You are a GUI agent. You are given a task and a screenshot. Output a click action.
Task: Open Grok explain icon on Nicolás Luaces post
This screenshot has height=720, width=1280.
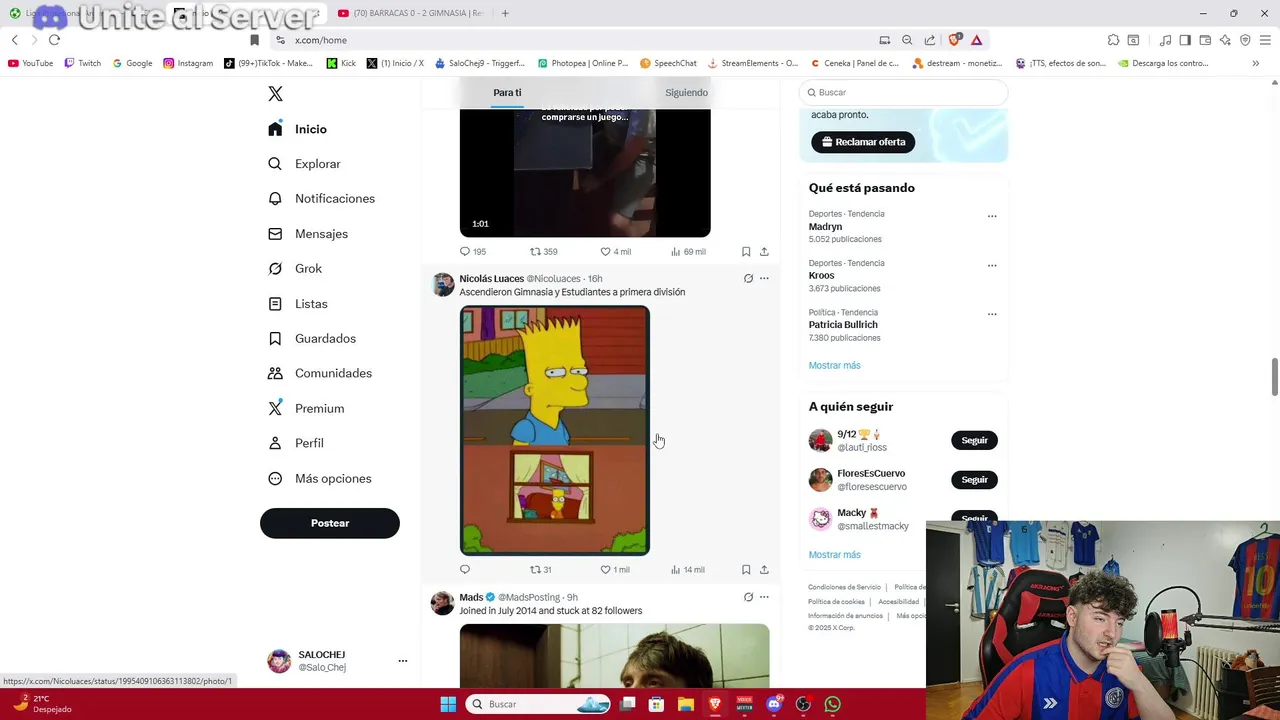[x=748, y=279]
